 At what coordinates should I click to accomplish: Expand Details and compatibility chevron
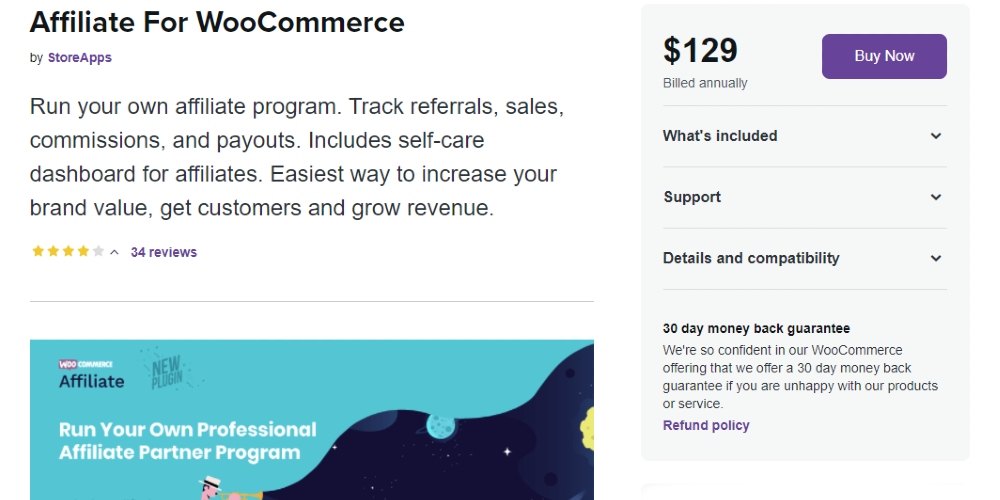pos(936,258)
